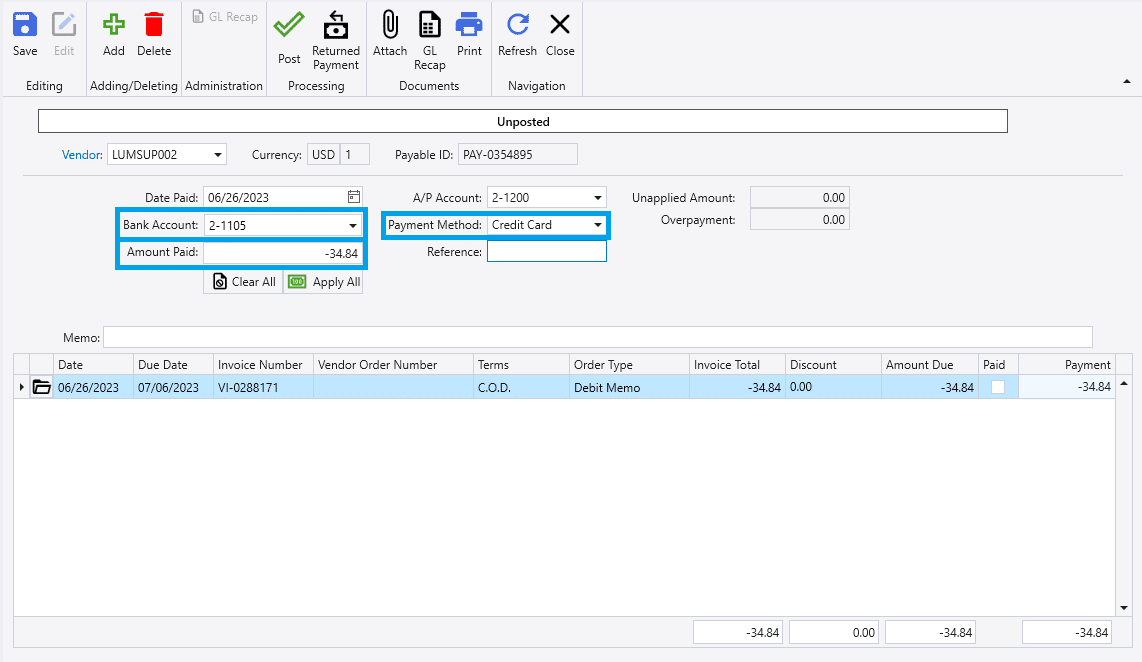Click the Clear All button
The width and height of the screenshot is (1142, 662).
pos(243,282)
